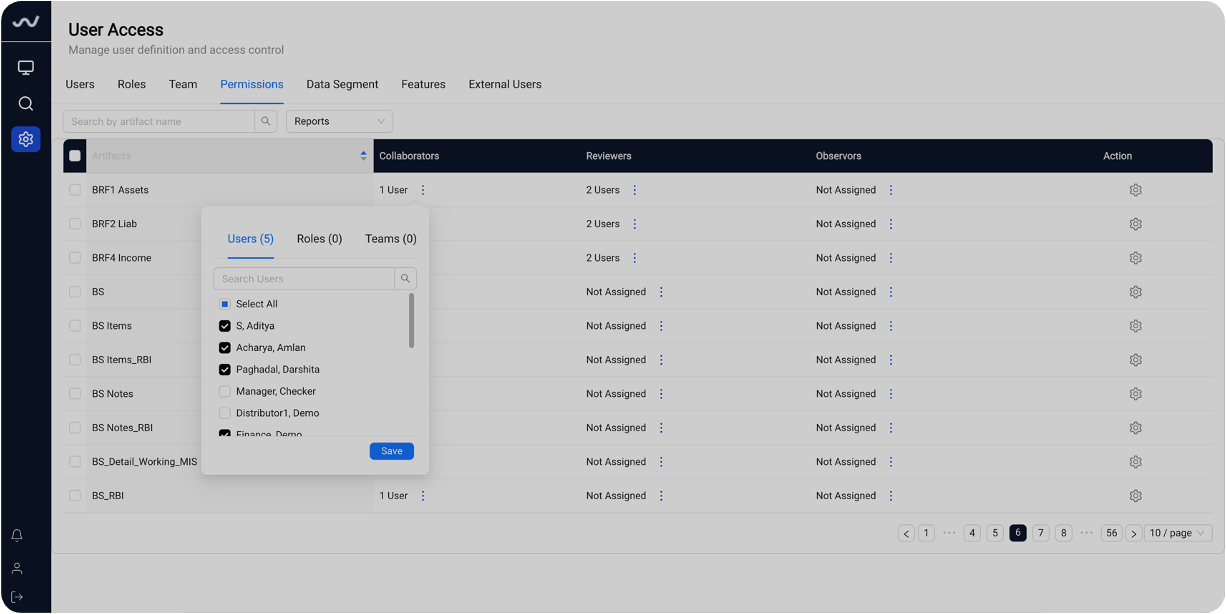The height and width of the screenshot is (614, 1226).
Task: Focus the Search by artifact name field
Action: coord(159,121)
